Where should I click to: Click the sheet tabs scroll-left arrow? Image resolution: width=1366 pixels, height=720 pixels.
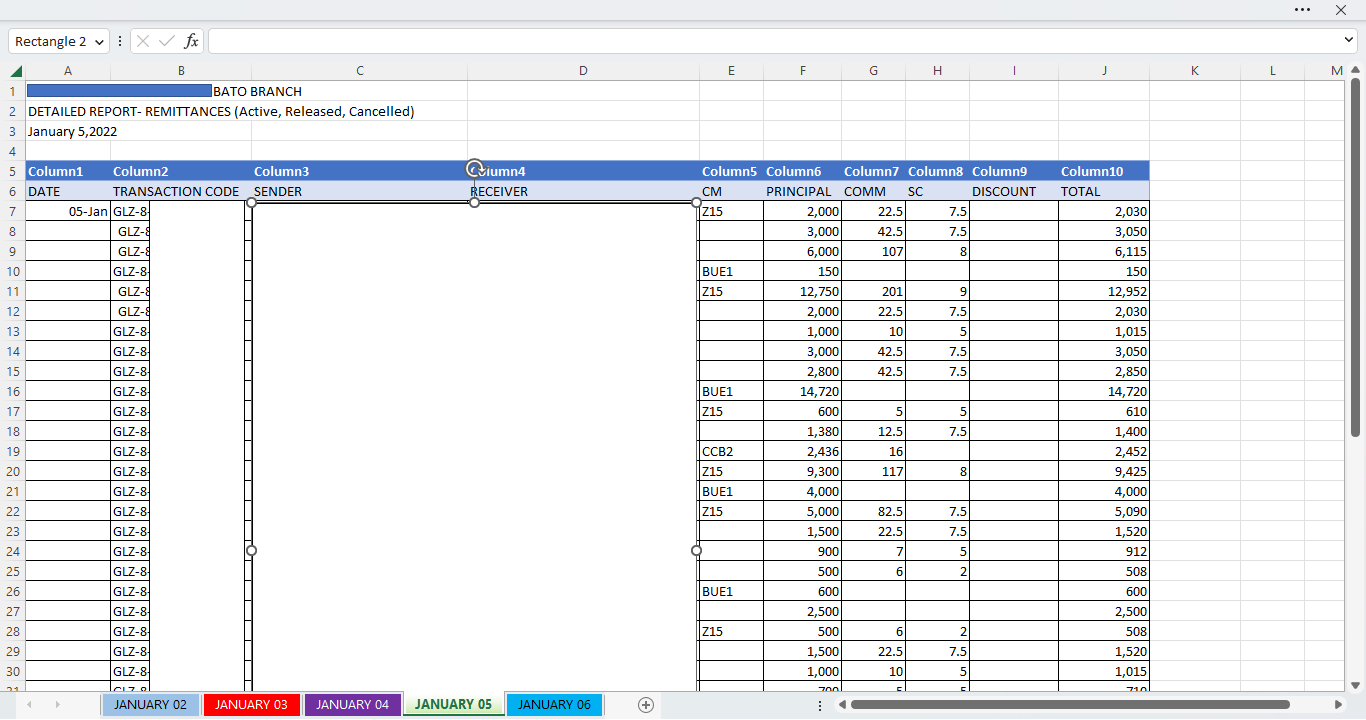tap(29, 705)
